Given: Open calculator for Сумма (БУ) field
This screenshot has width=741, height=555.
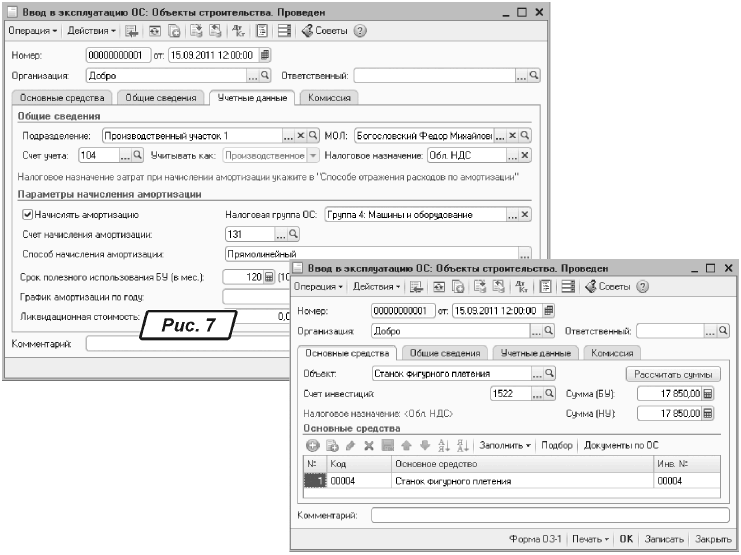Looking at the screenshot, I should [709, 393].
